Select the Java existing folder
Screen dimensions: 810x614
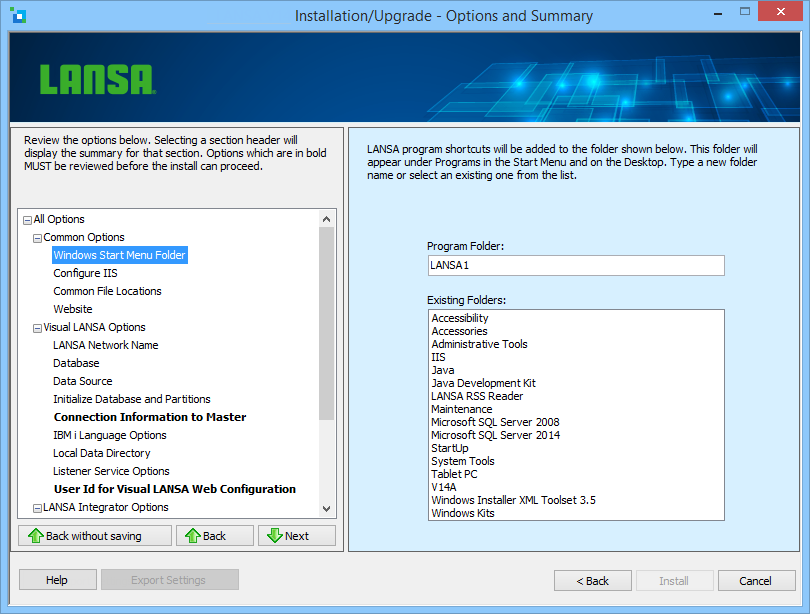[443, 370]
